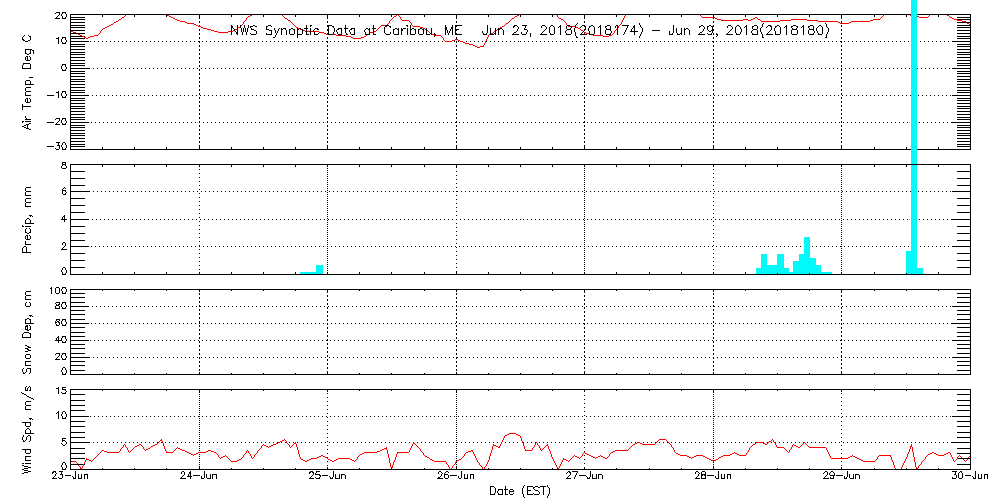Click the wind speed peak on Jun 26

(x=512, y=435)
